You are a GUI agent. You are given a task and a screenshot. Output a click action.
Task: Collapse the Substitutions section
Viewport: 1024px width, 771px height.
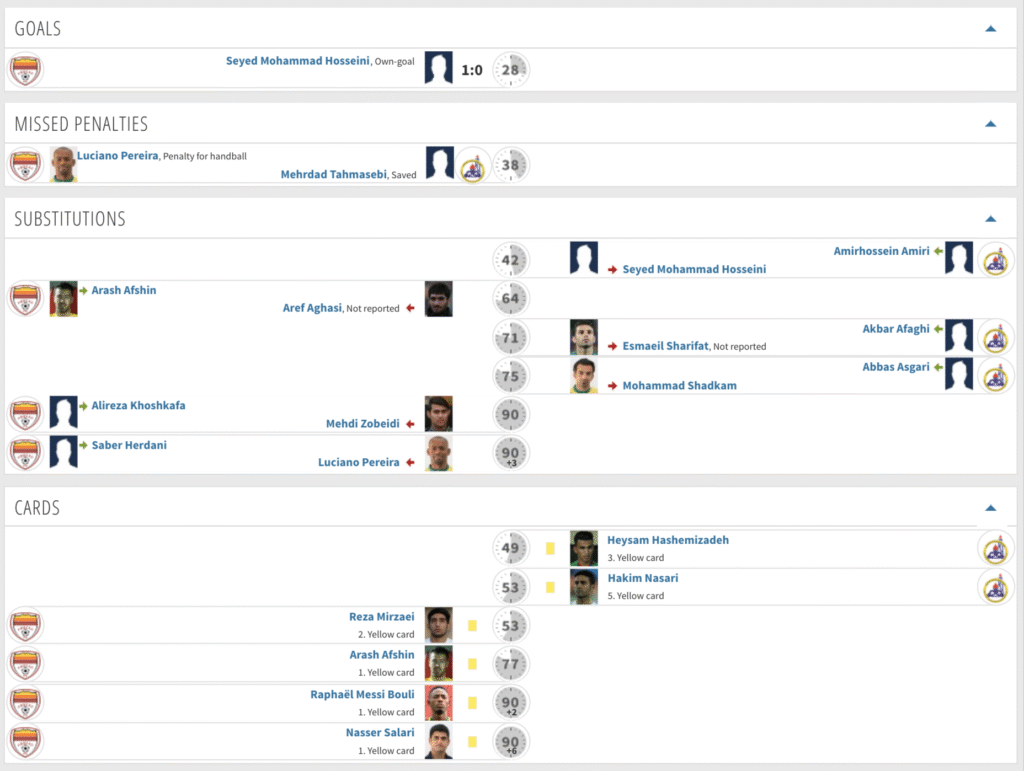pos(990,218)
